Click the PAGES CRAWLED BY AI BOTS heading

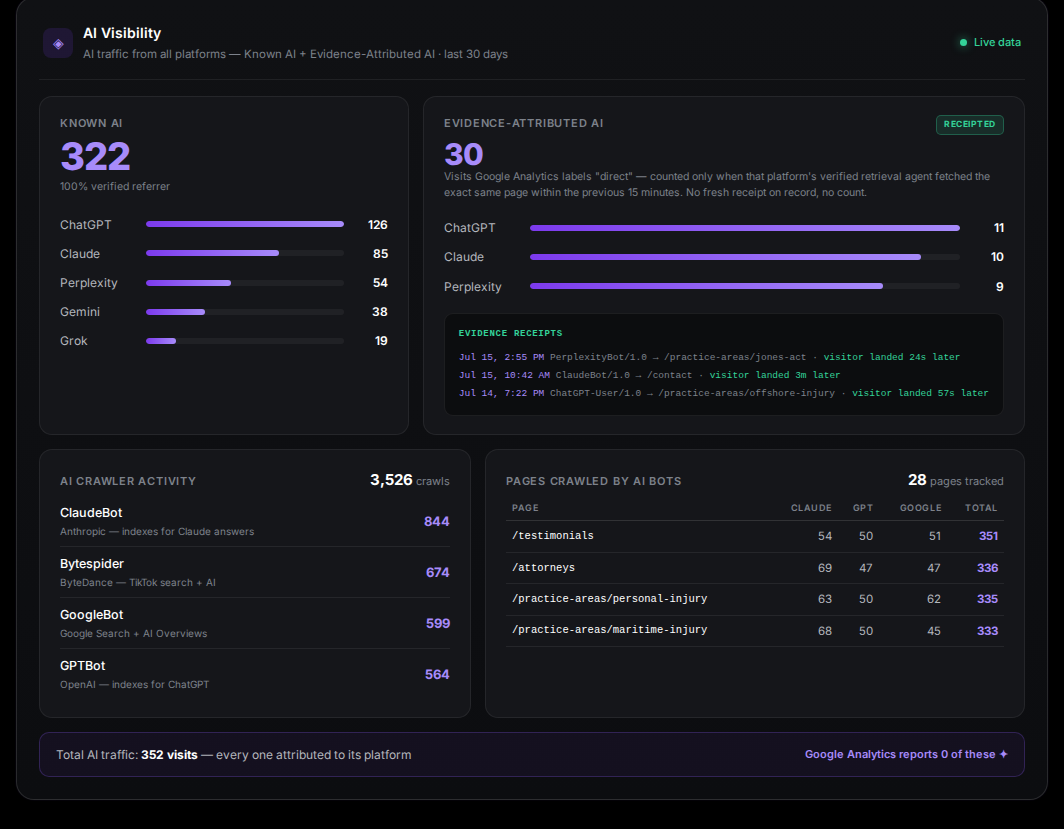(593, 481)
